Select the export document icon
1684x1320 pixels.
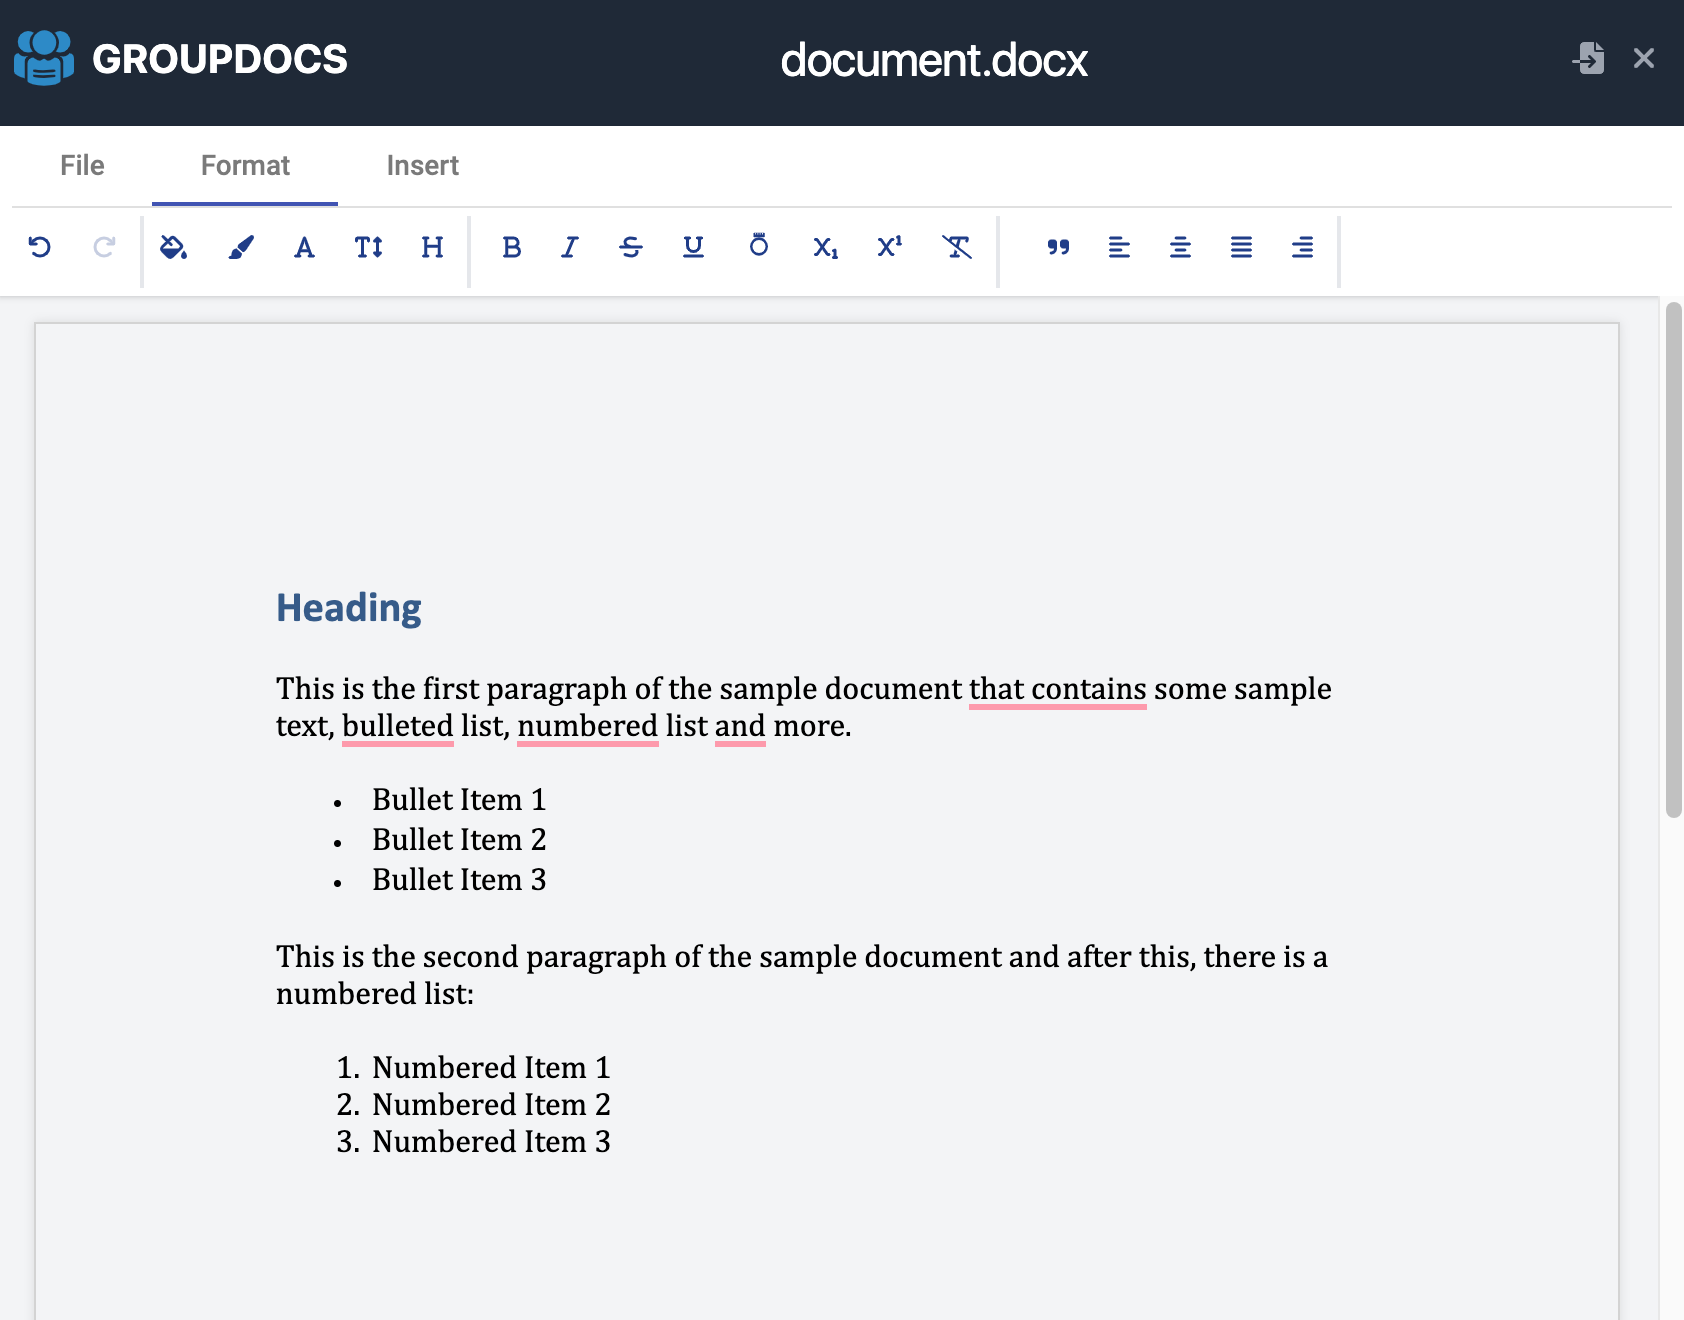[x=1590, y=59]
